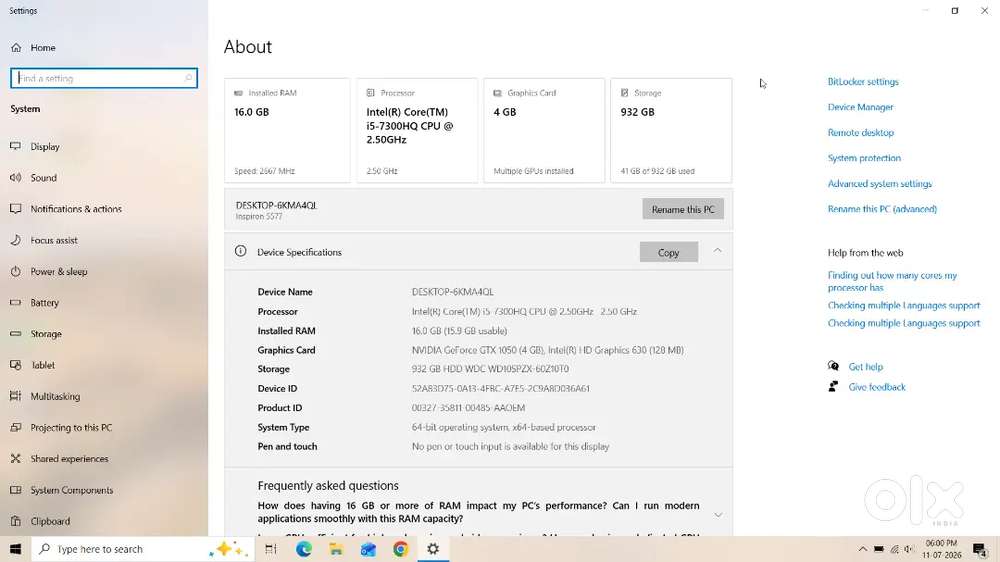Screen dimensions: 1000x562
Task: Show hidden tray icons chevron
Action: [862, 549]
